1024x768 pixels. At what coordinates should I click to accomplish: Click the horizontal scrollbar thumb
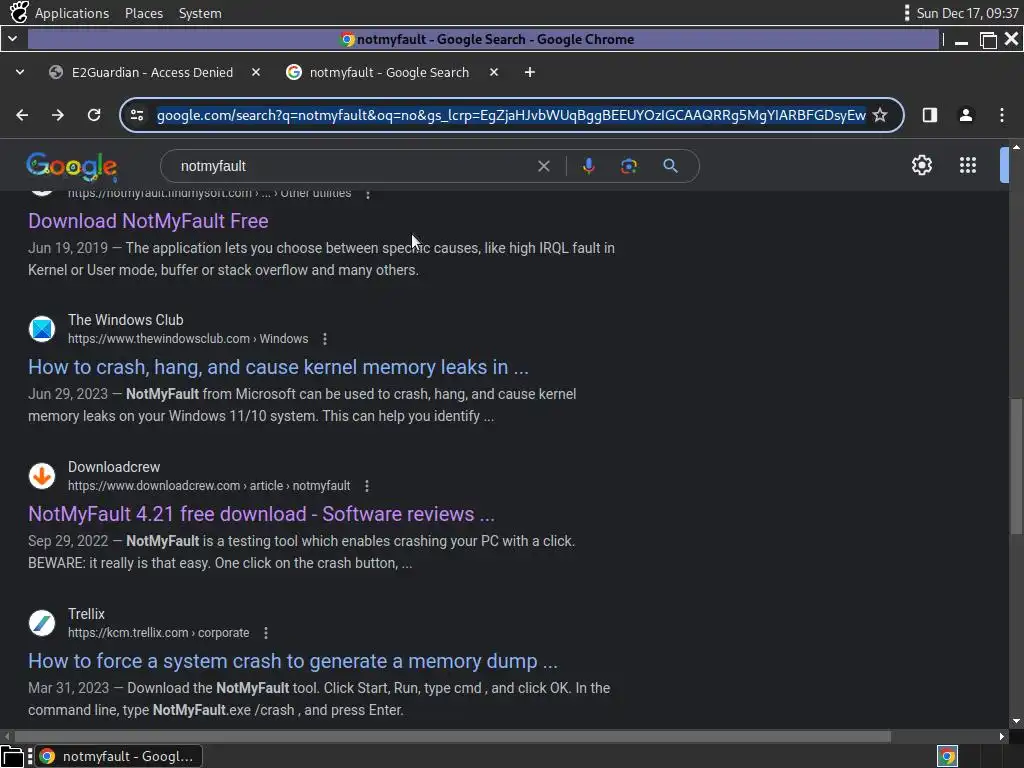click(452, 737)
